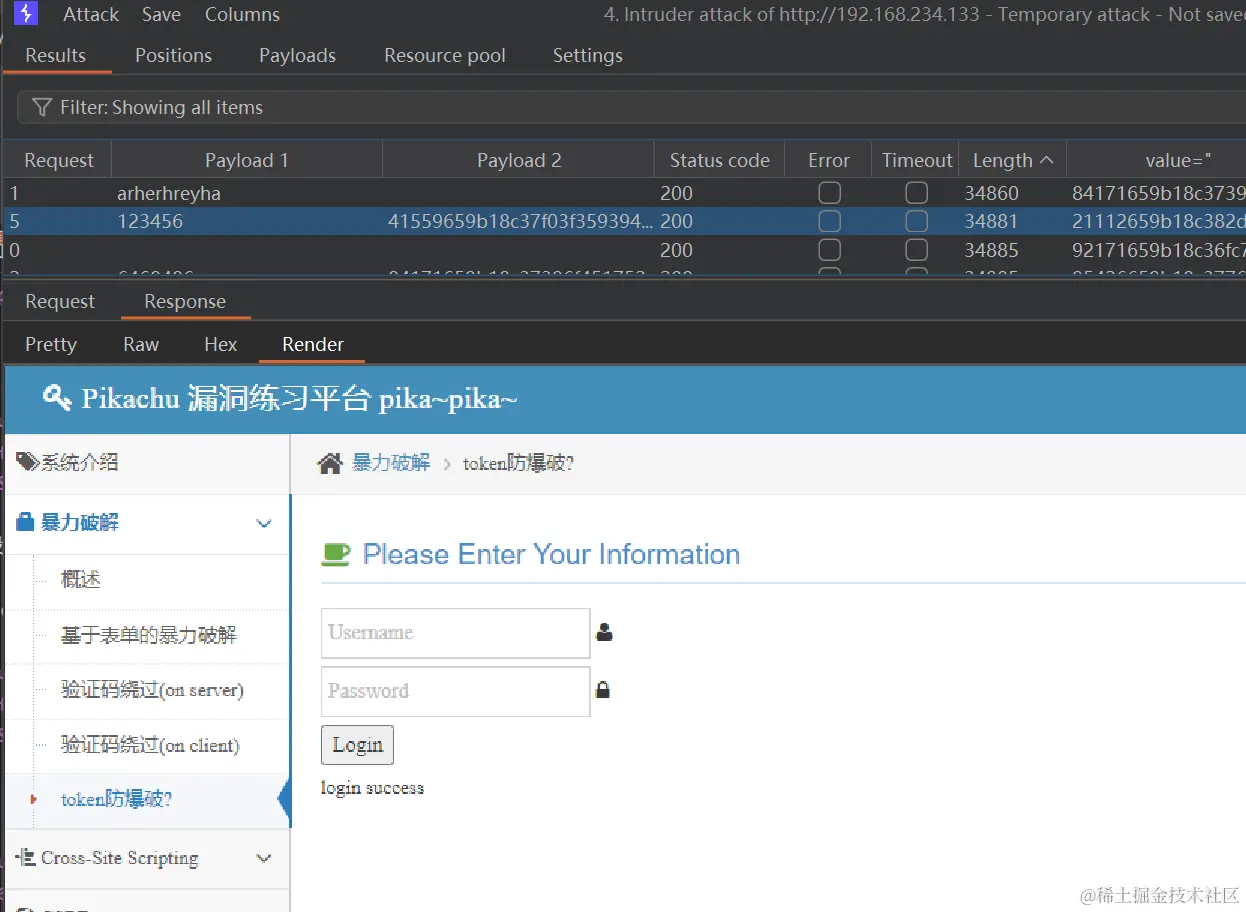Click the lock icon beside 暴力破解 menu
This screenshot has height=912, width=1246.
pyautogui.click(x=25, y=522)
